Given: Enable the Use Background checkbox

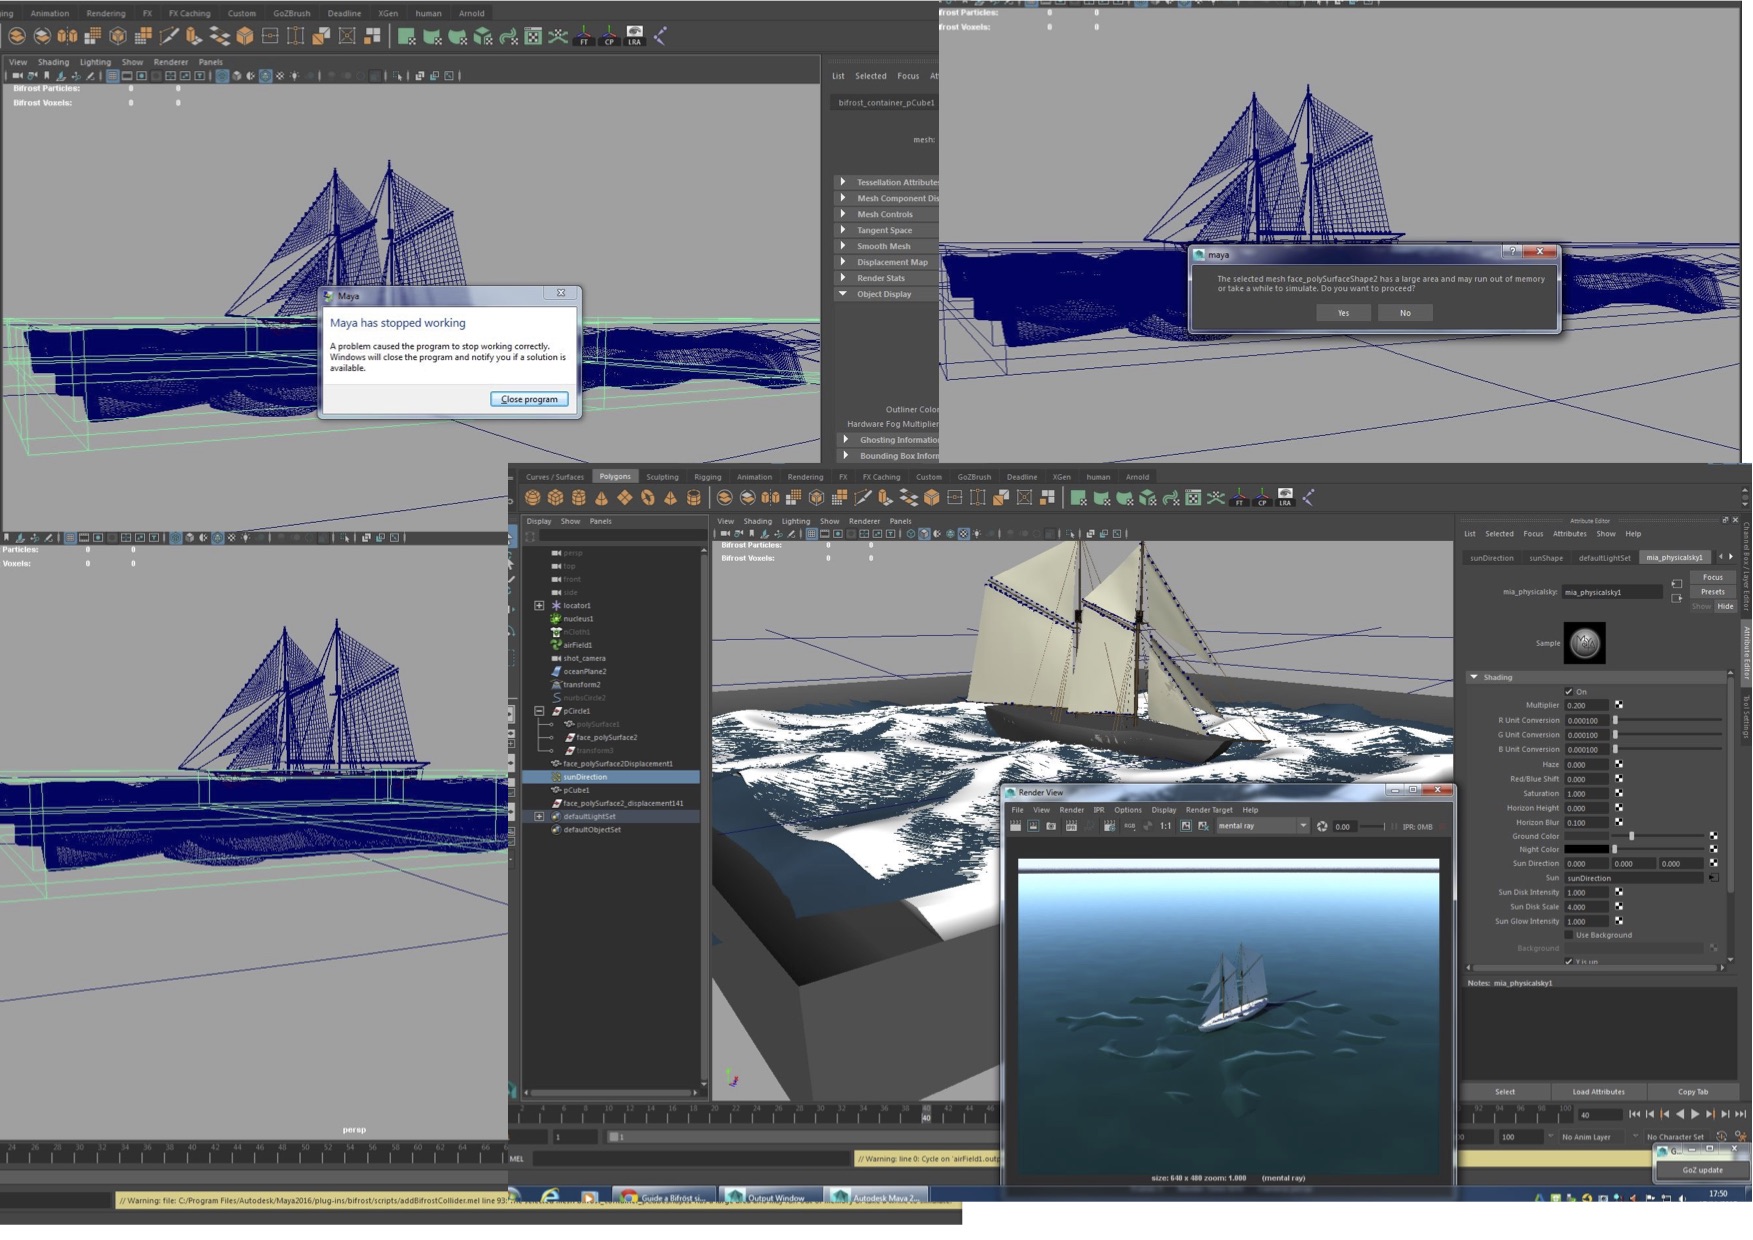Looking at the screenshot, I should tap(1568, 936).
